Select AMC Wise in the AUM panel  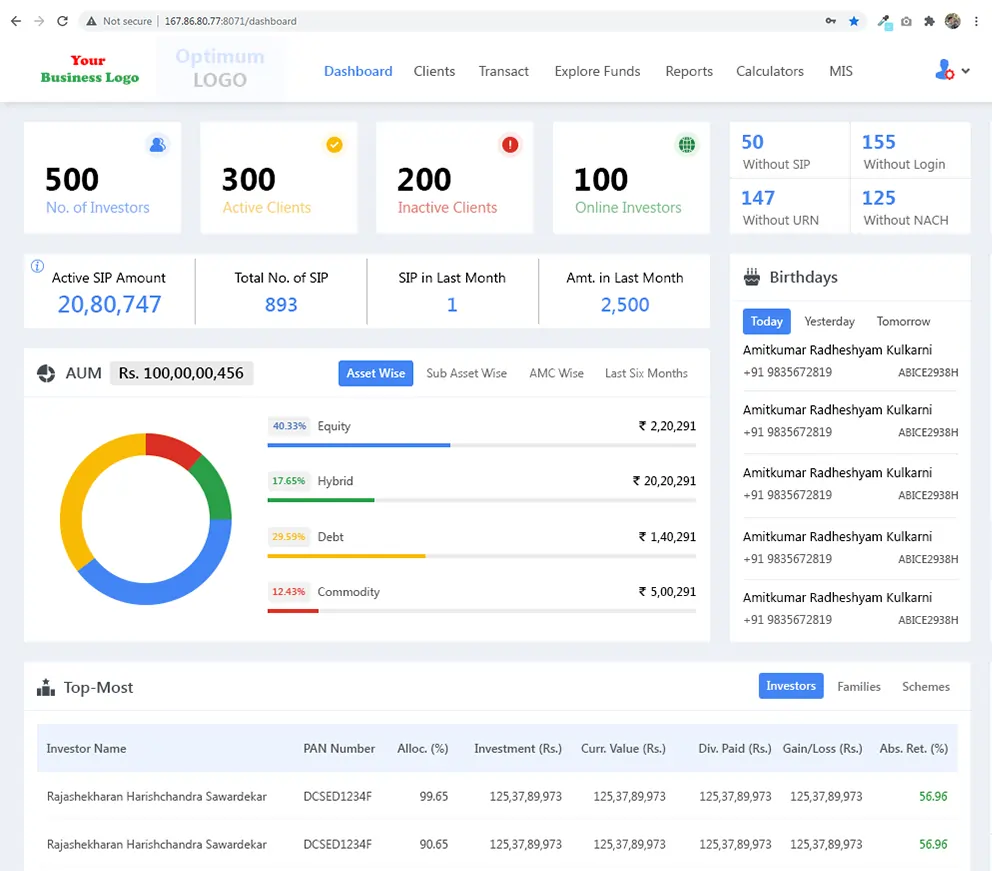(x=556, y=373)
